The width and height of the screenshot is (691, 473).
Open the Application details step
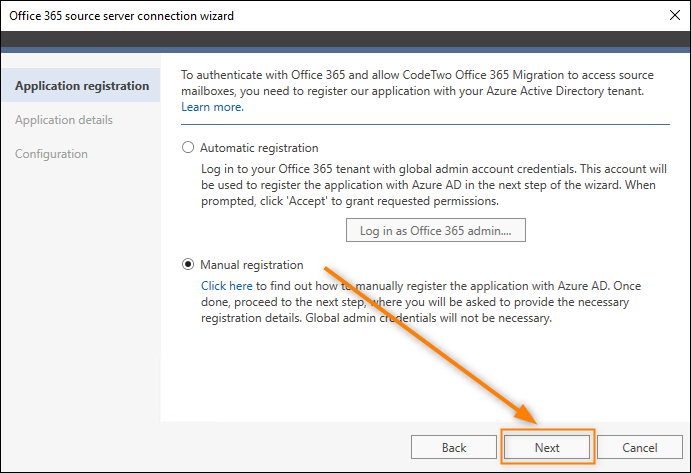point(64,120)
